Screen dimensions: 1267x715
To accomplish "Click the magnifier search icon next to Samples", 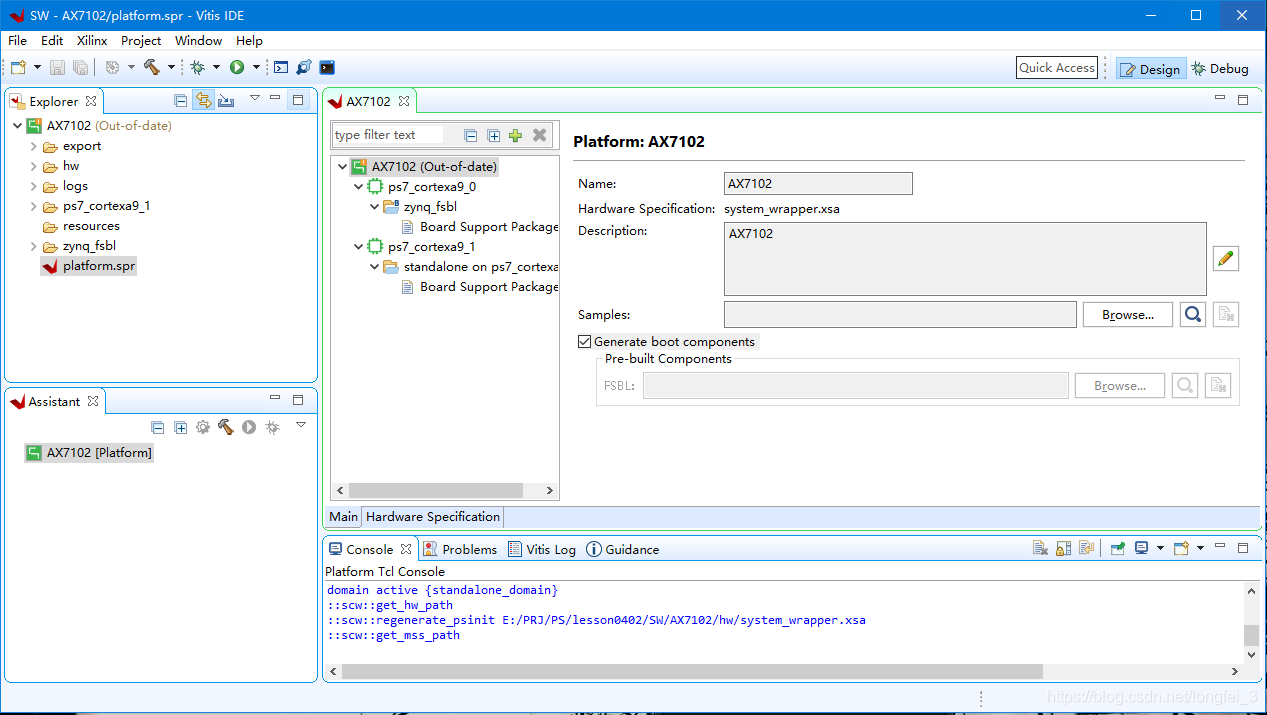I will [1192, 314].
